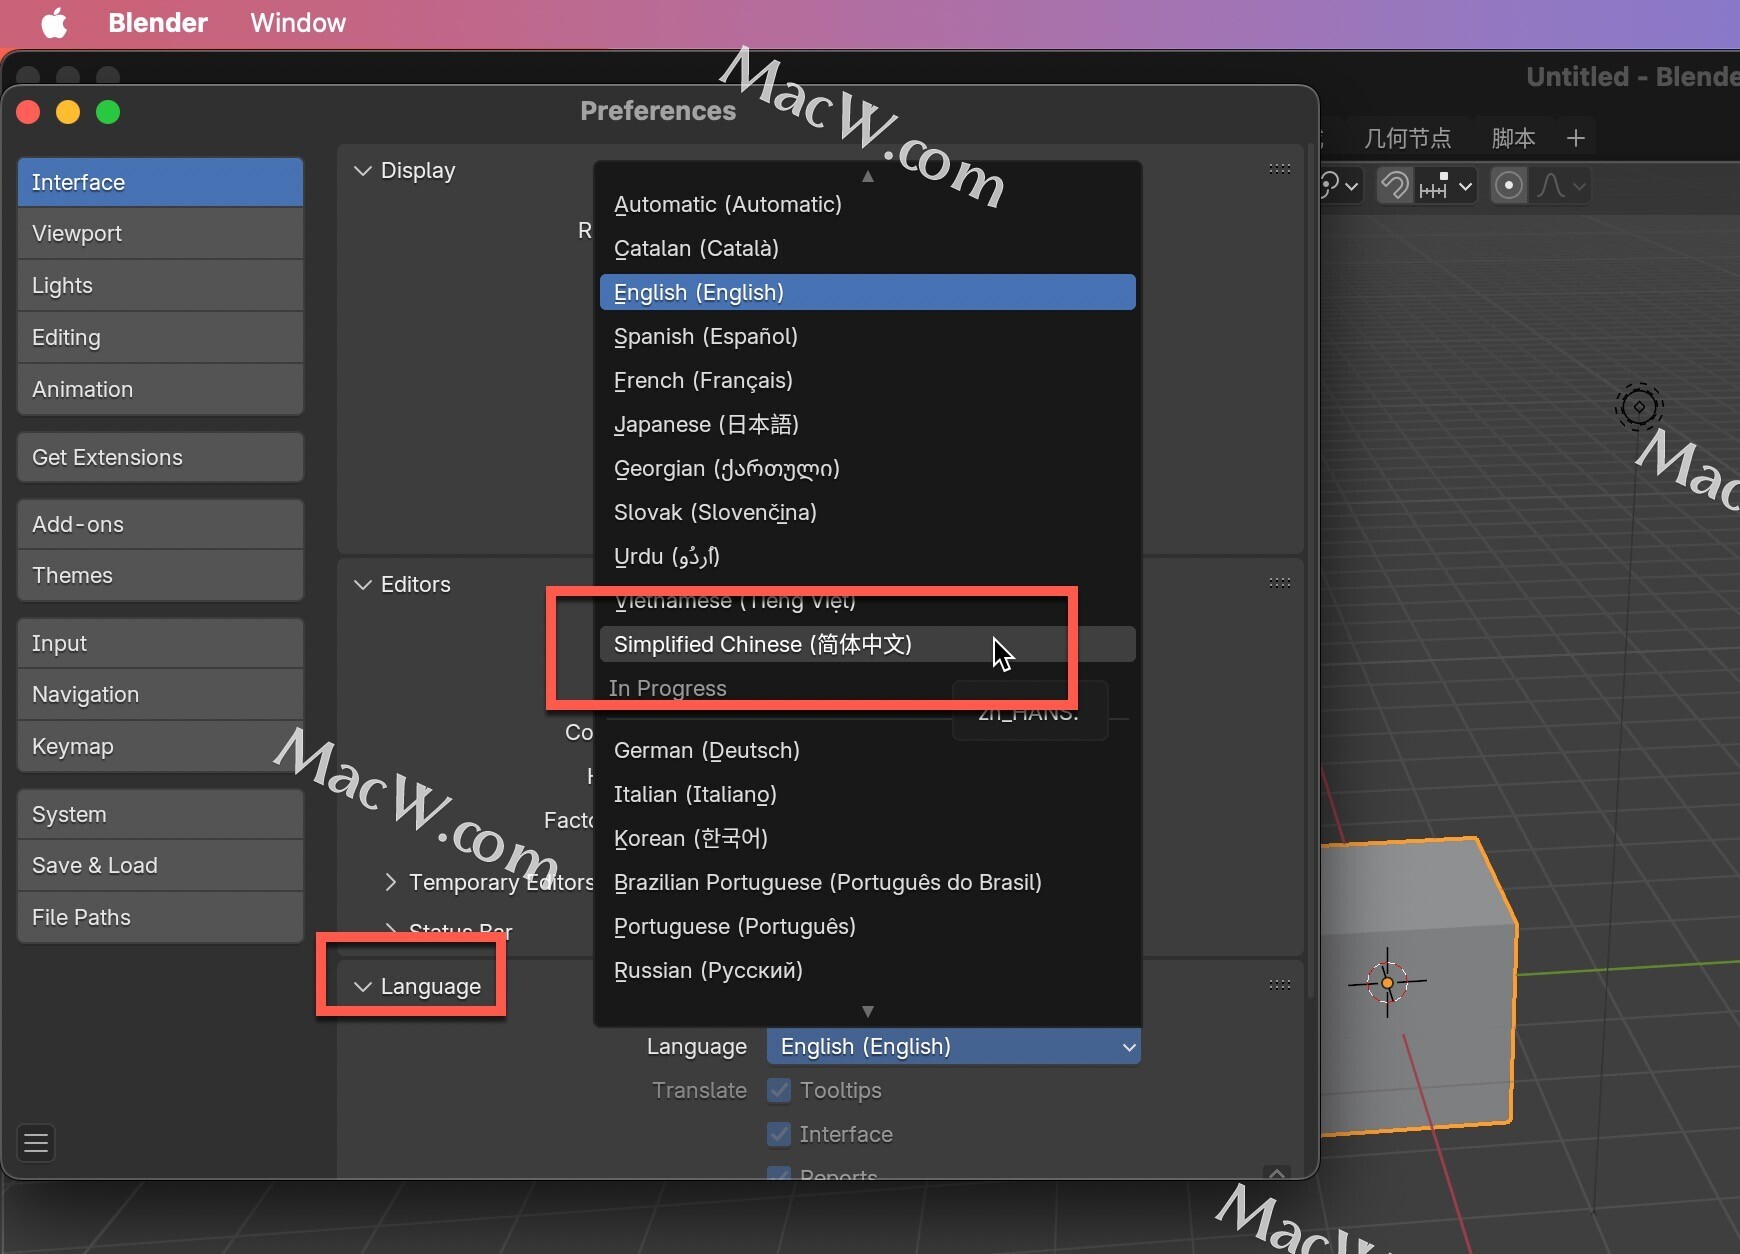Viewport: 1740px width, 1254px height.
Task: Select the cube in the viewport
Action: click(x=1420, y=985)
